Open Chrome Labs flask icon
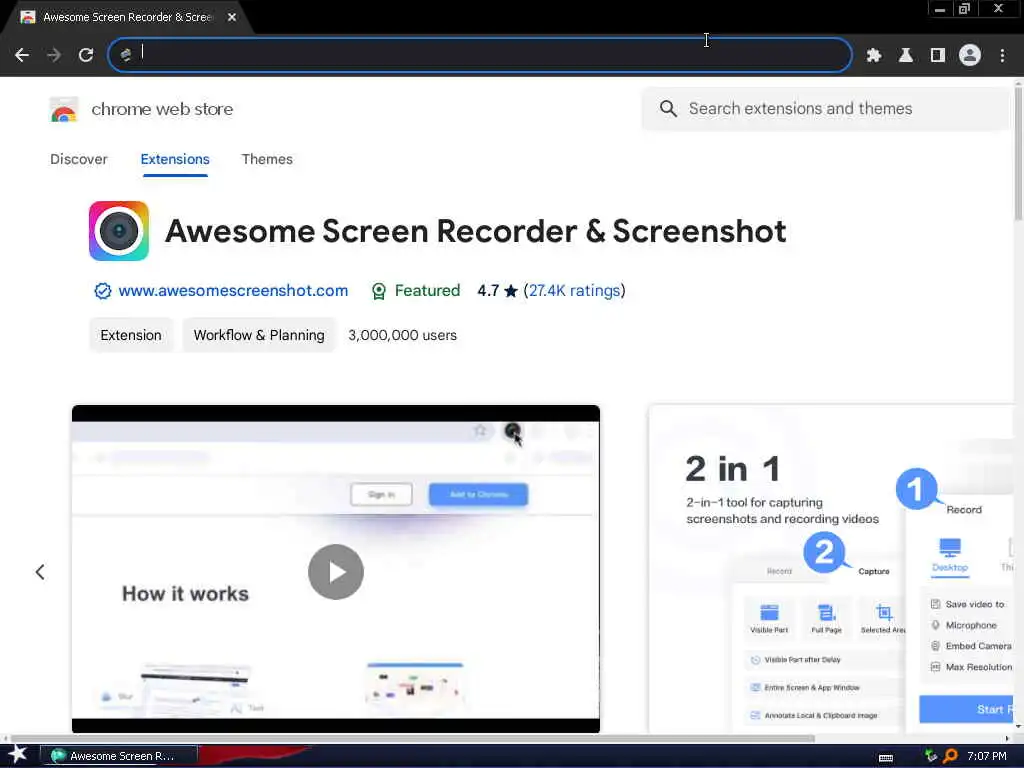1024x768 pixels. coord(906,55)
